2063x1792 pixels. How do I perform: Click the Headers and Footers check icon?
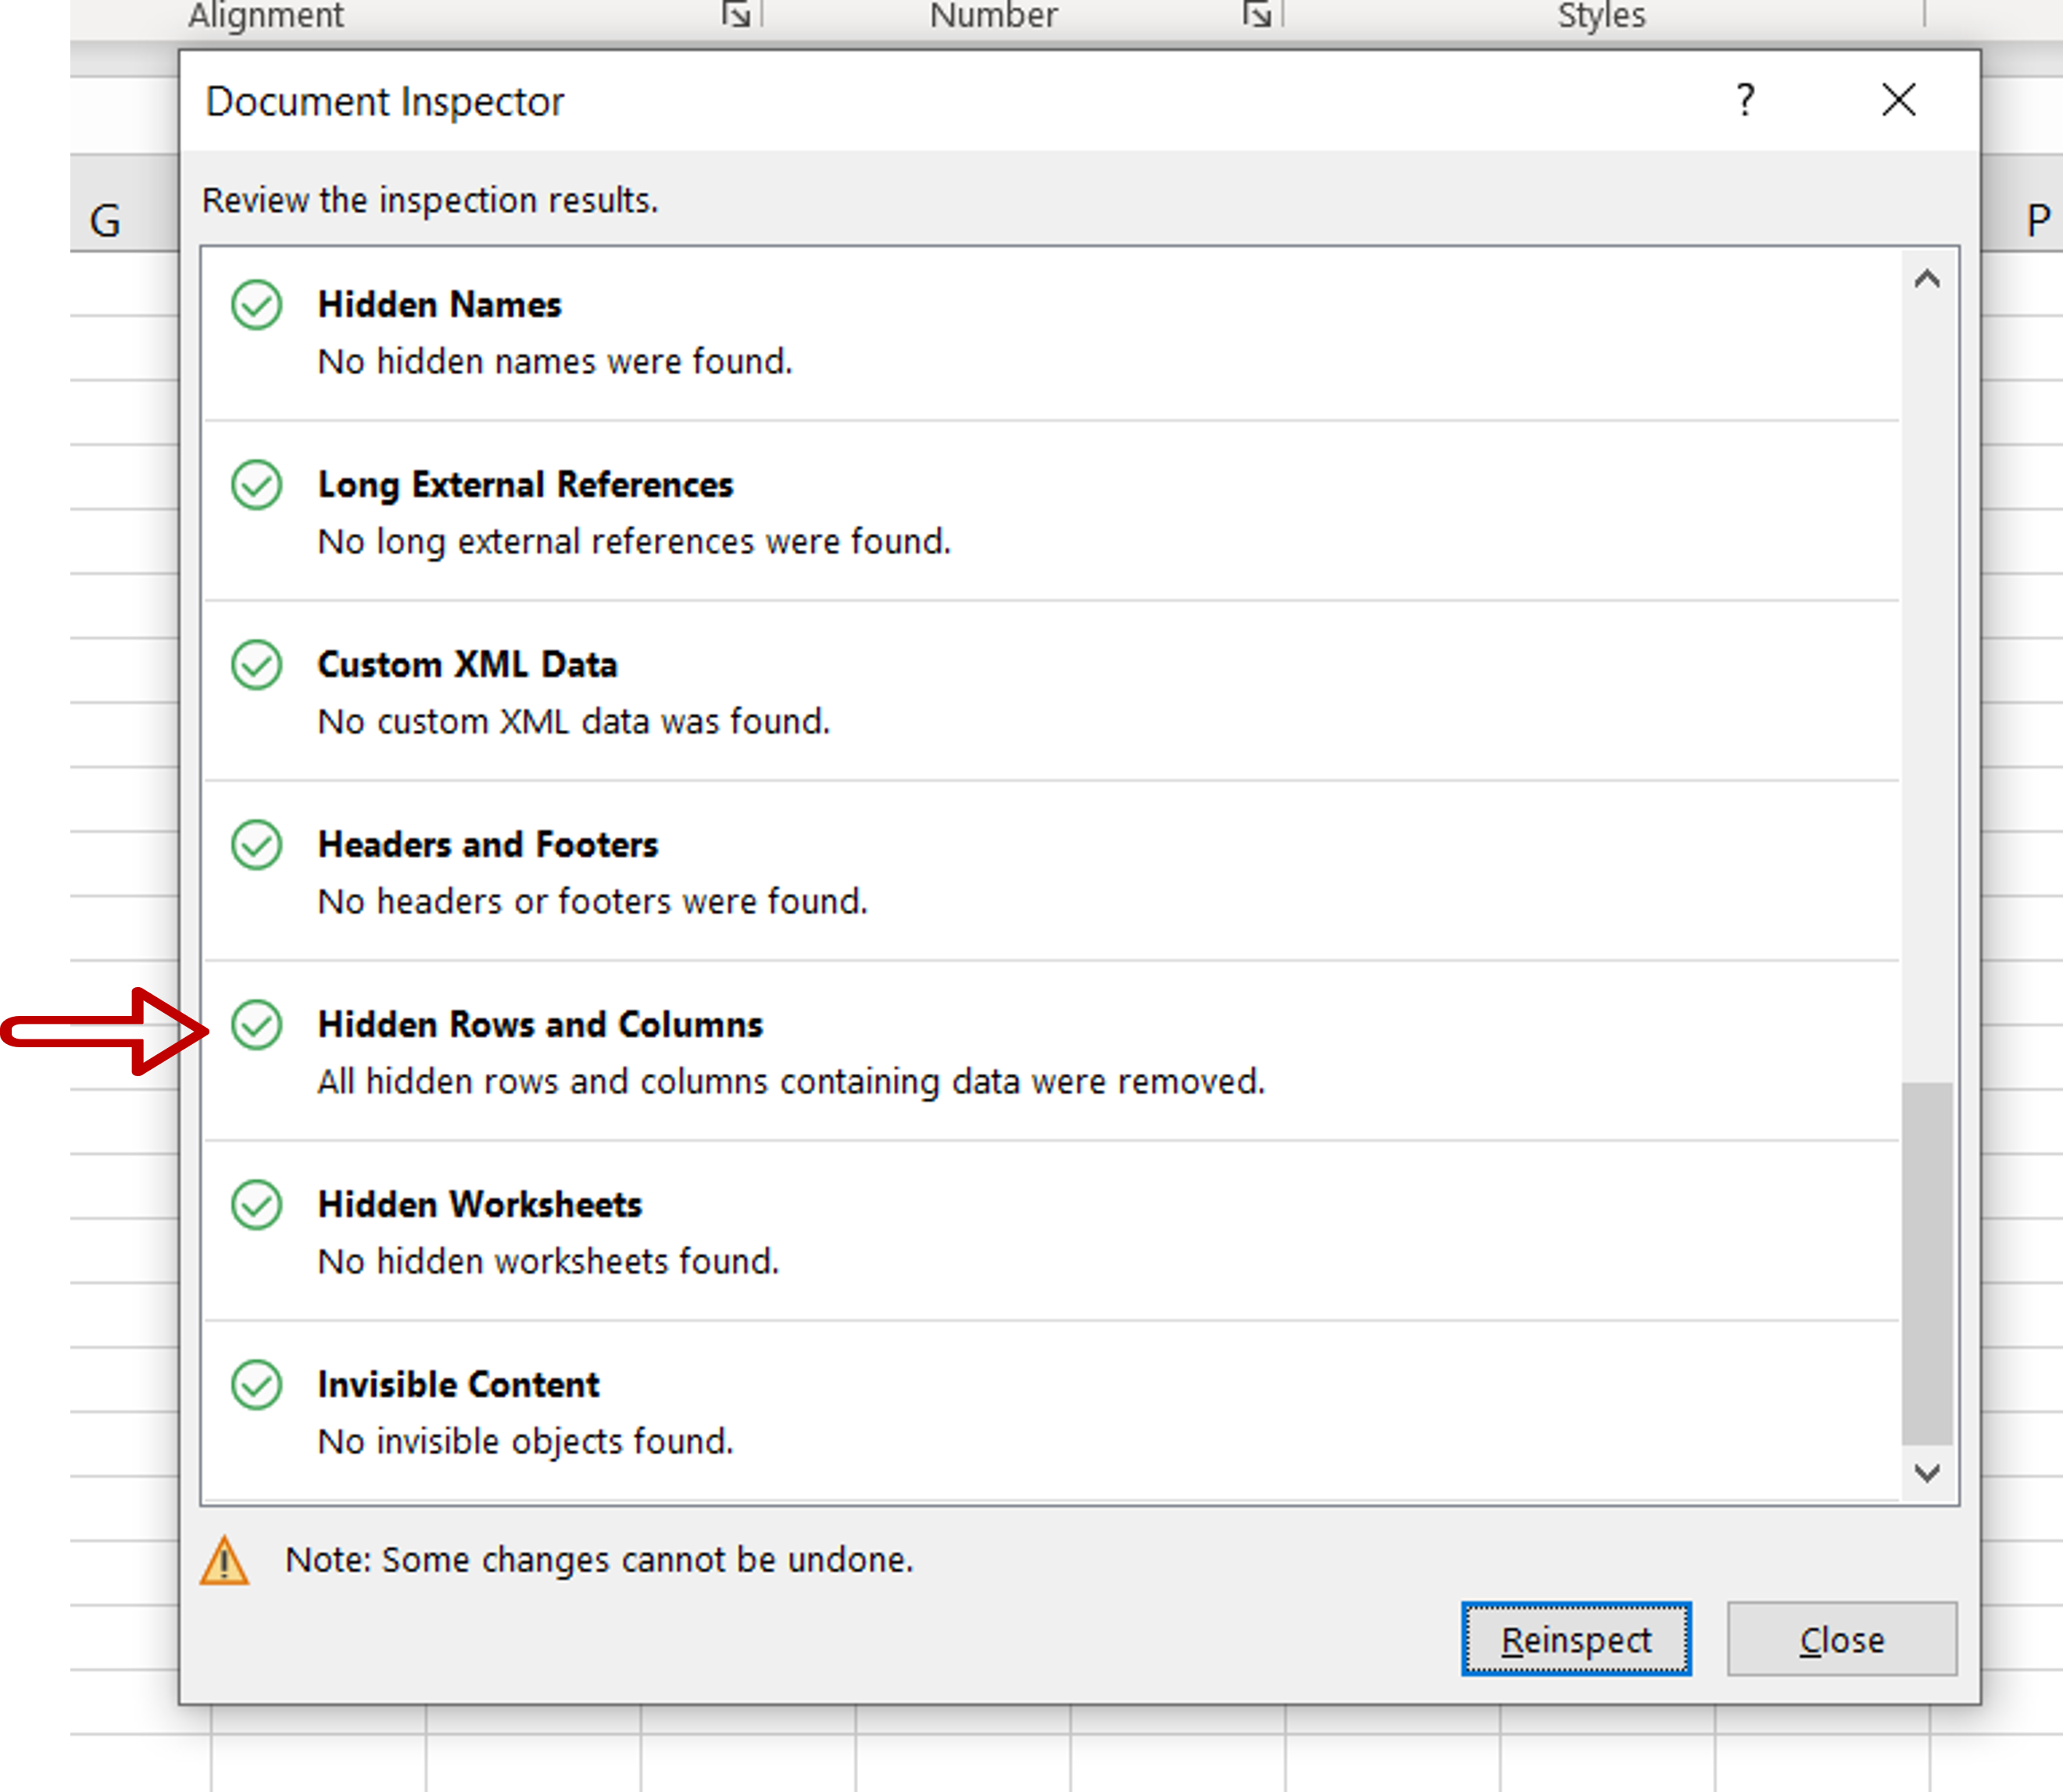point(257,844)
